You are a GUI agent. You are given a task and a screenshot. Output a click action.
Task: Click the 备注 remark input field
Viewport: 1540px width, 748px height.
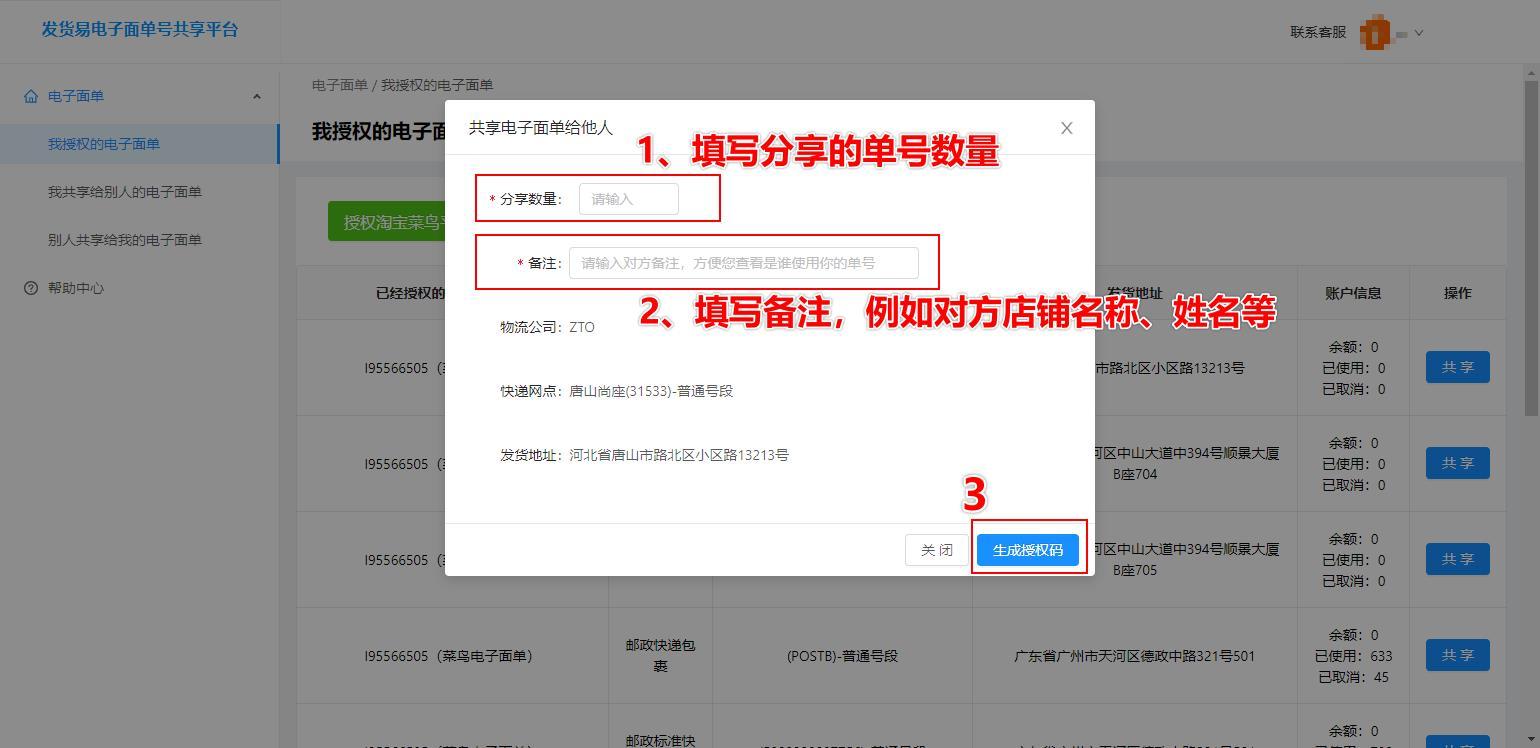743,263
